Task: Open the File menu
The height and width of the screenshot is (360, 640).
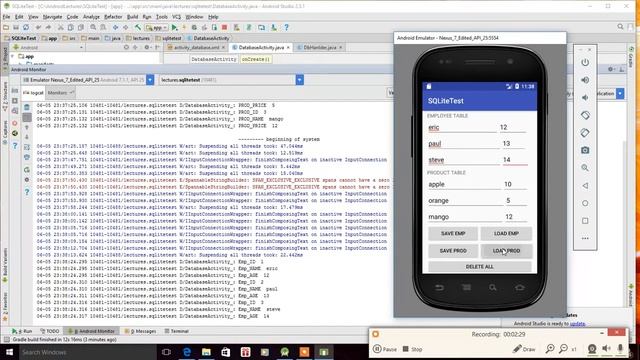Action: point(6,17)
